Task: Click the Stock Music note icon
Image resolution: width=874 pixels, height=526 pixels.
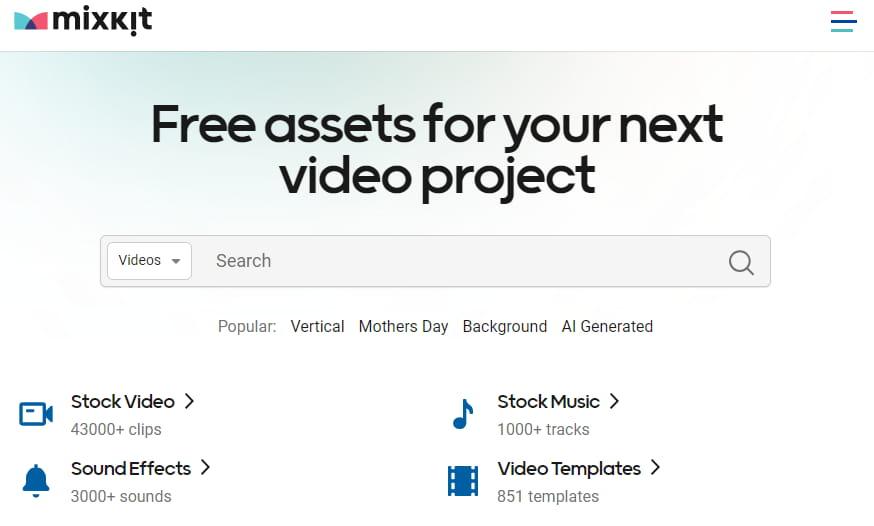Action: 462,414
